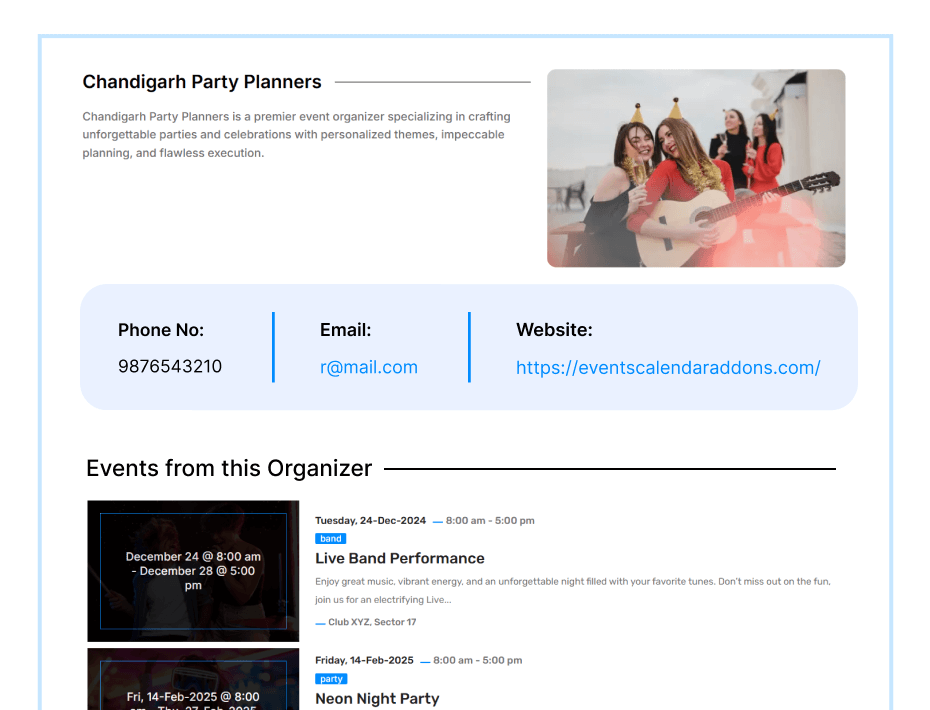Select the Club XYZ, Sector 17 venue
Image resolution: width=930 pixels, height=710 pixels.
coord(371,622)
